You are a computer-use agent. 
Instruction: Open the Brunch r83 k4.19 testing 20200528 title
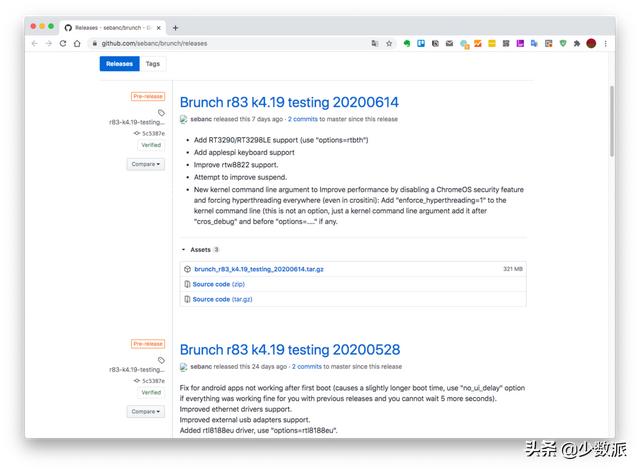click(290, 349)
